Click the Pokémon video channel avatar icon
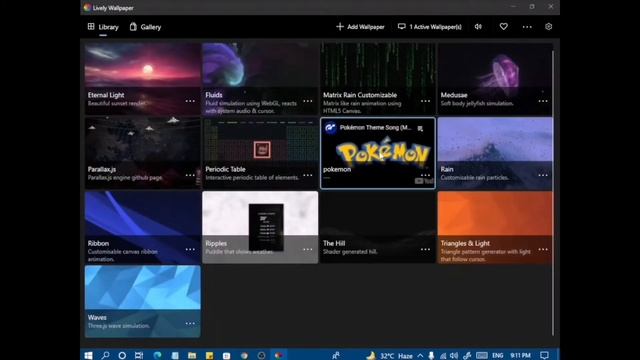 pyautogui.click(x=330, y=128)
